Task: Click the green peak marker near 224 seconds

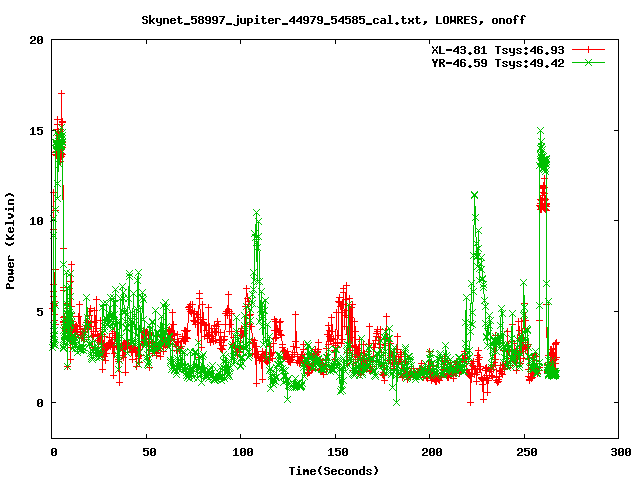Action: pyautogui.click(x=474, y=195)
